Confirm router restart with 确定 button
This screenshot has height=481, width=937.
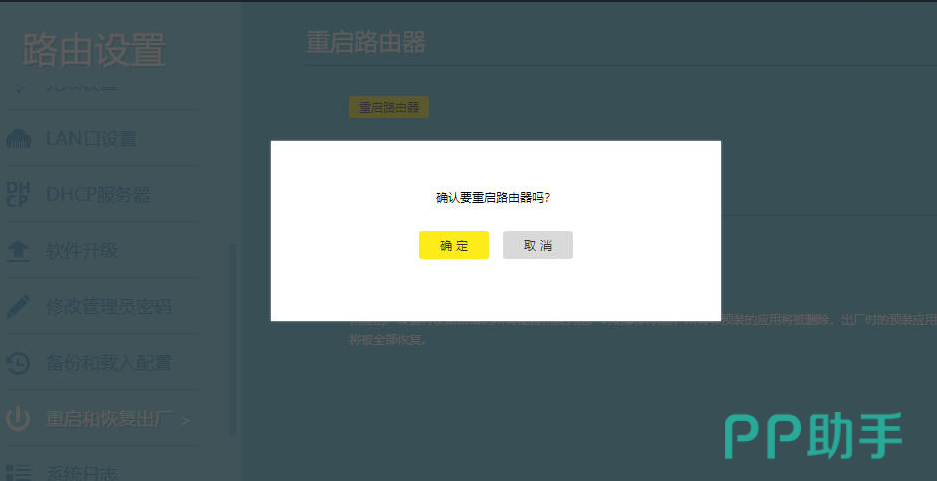coord(454,245)
